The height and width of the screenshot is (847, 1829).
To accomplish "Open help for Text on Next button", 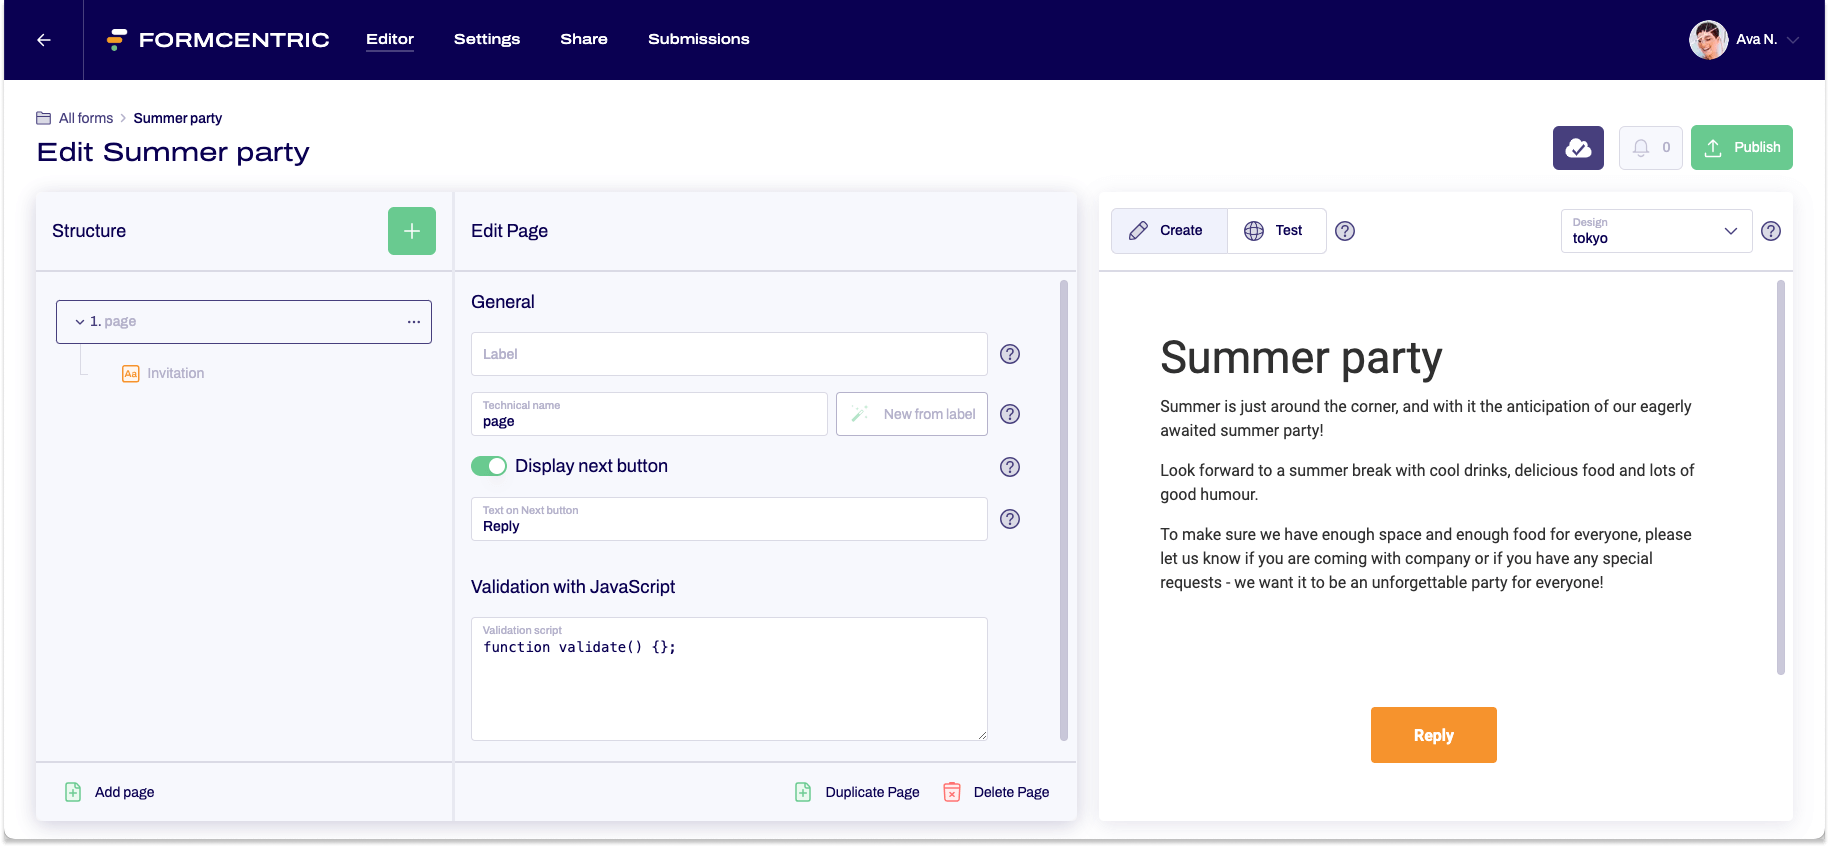I will [x=1010, y=519].
